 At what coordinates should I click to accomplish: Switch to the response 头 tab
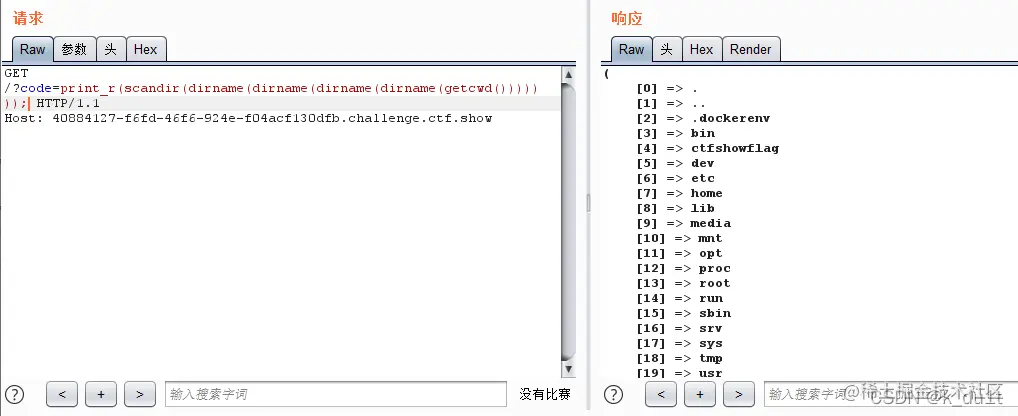pyautogui.click(x=667, y=49)
